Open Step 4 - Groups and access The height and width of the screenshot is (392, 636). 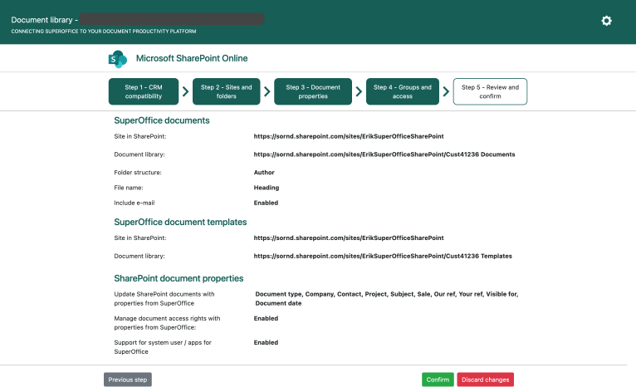tap(402, 92)
